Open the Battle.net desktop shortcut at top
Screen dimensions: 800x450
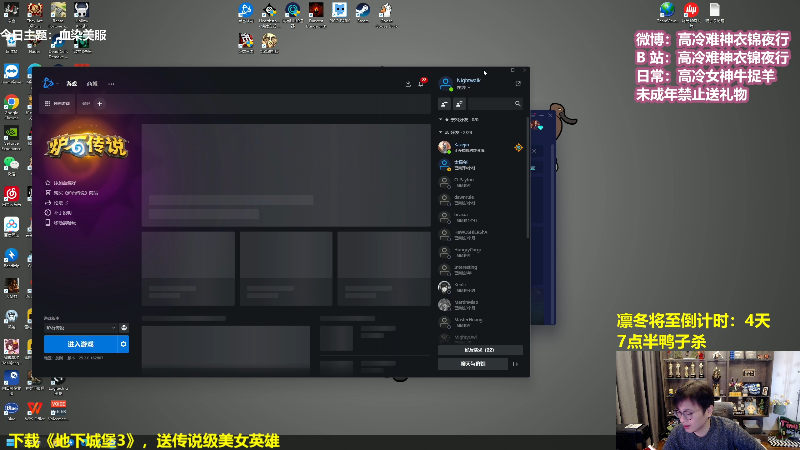click(x=246, y=13)
